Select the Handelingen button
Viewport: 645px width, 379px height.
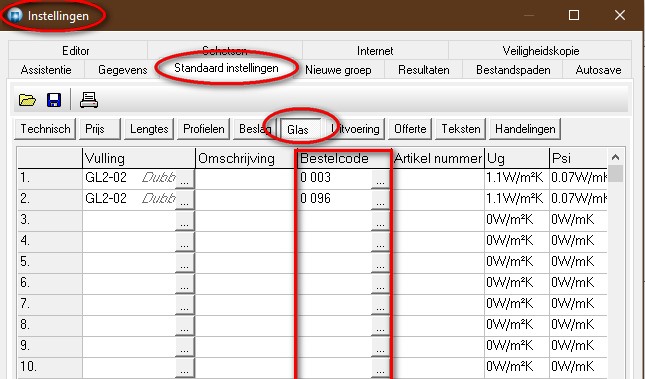pyautogui.click(x=525, y=129)
